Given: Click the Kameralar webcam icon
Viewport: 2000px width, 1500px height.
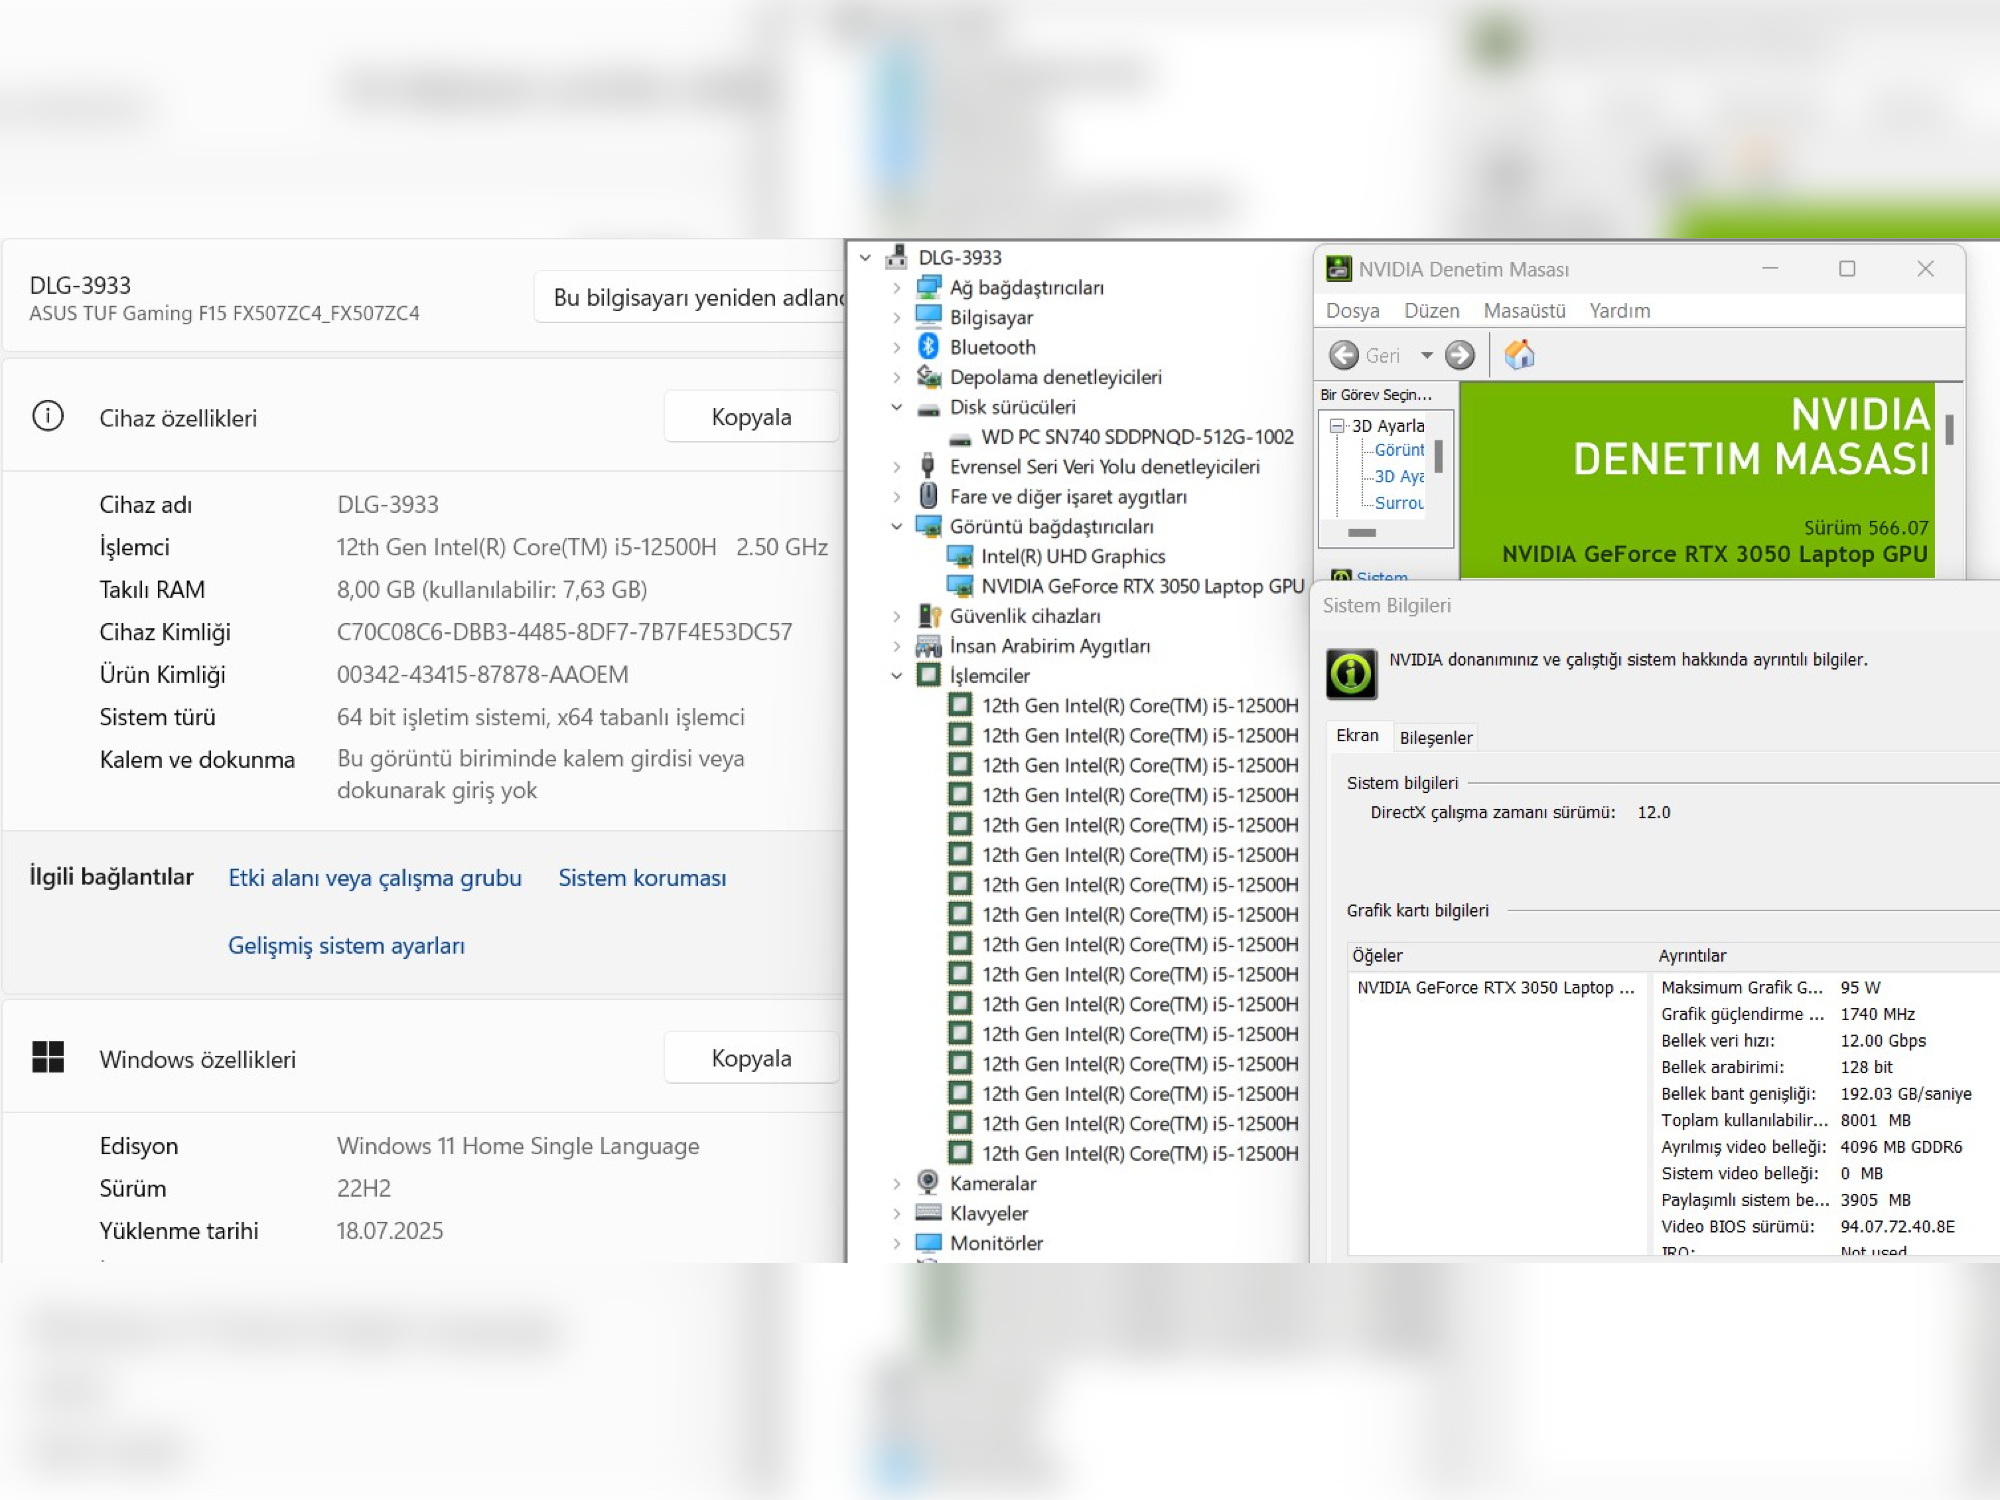Looking at the screenshot, I should [928, 1182].
